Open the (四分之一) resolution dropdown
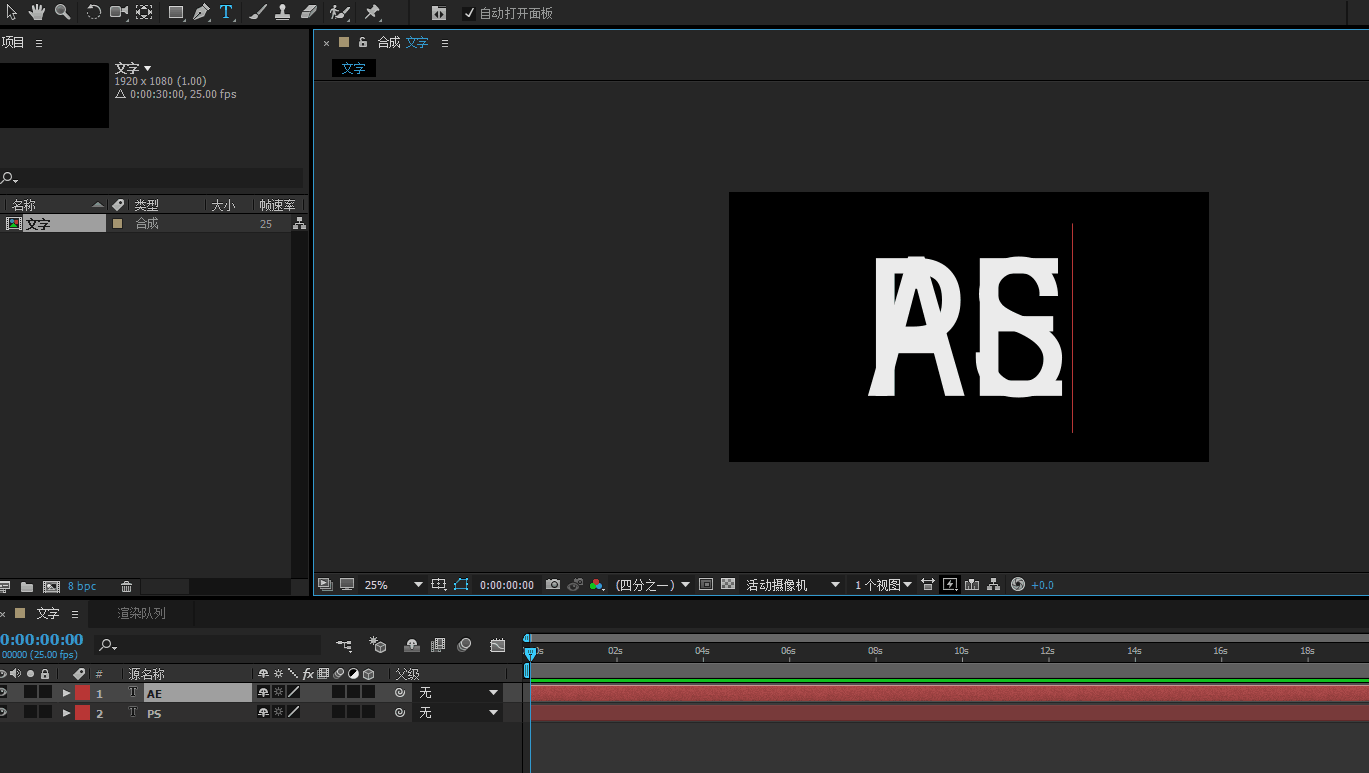The image size is (1369, 773). click(x=653, y=585)
